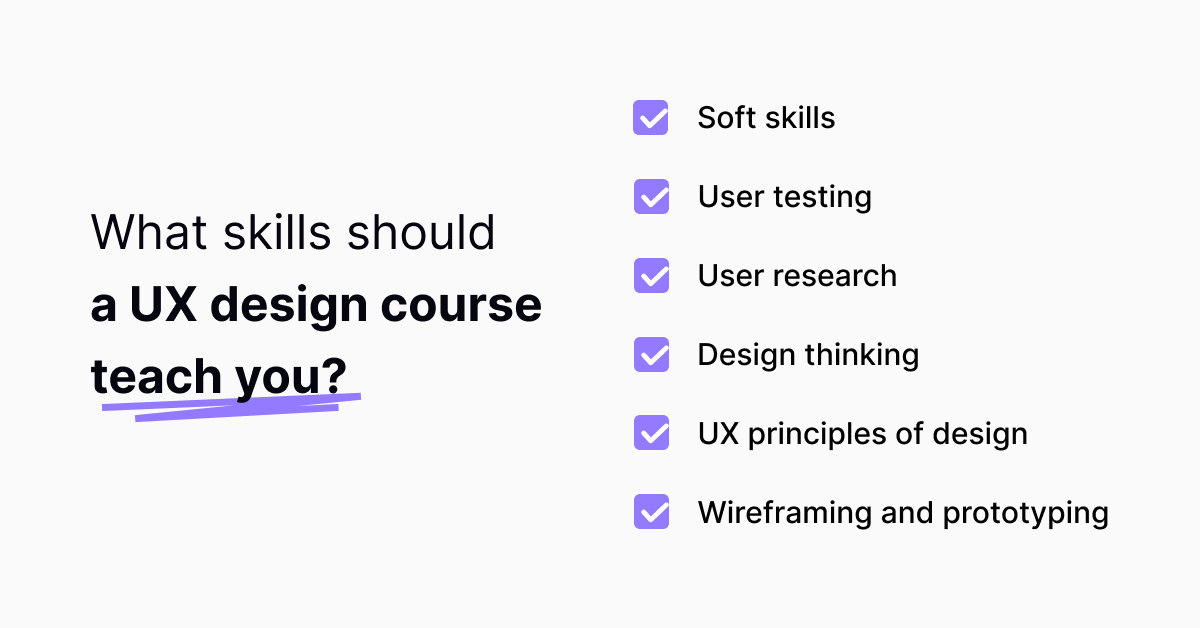This screenshot has height=628, width=1200.
Task: Uncheck the Soft skills checkbox
Action: point(651,118)
